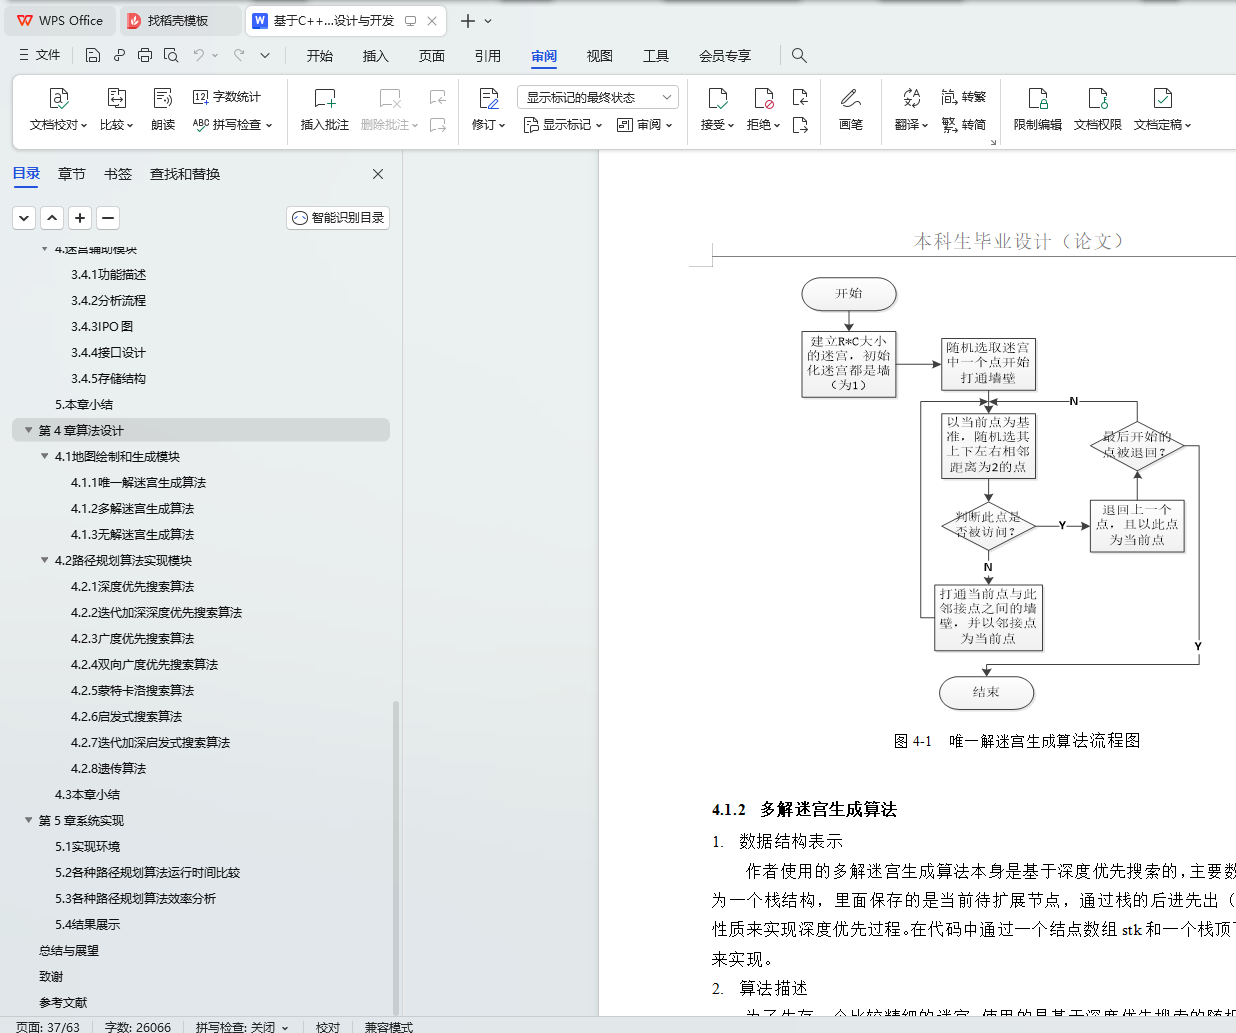Click the expand-all down arrow outline button
Screen dimensions: 1236x1033
point(24,218)
